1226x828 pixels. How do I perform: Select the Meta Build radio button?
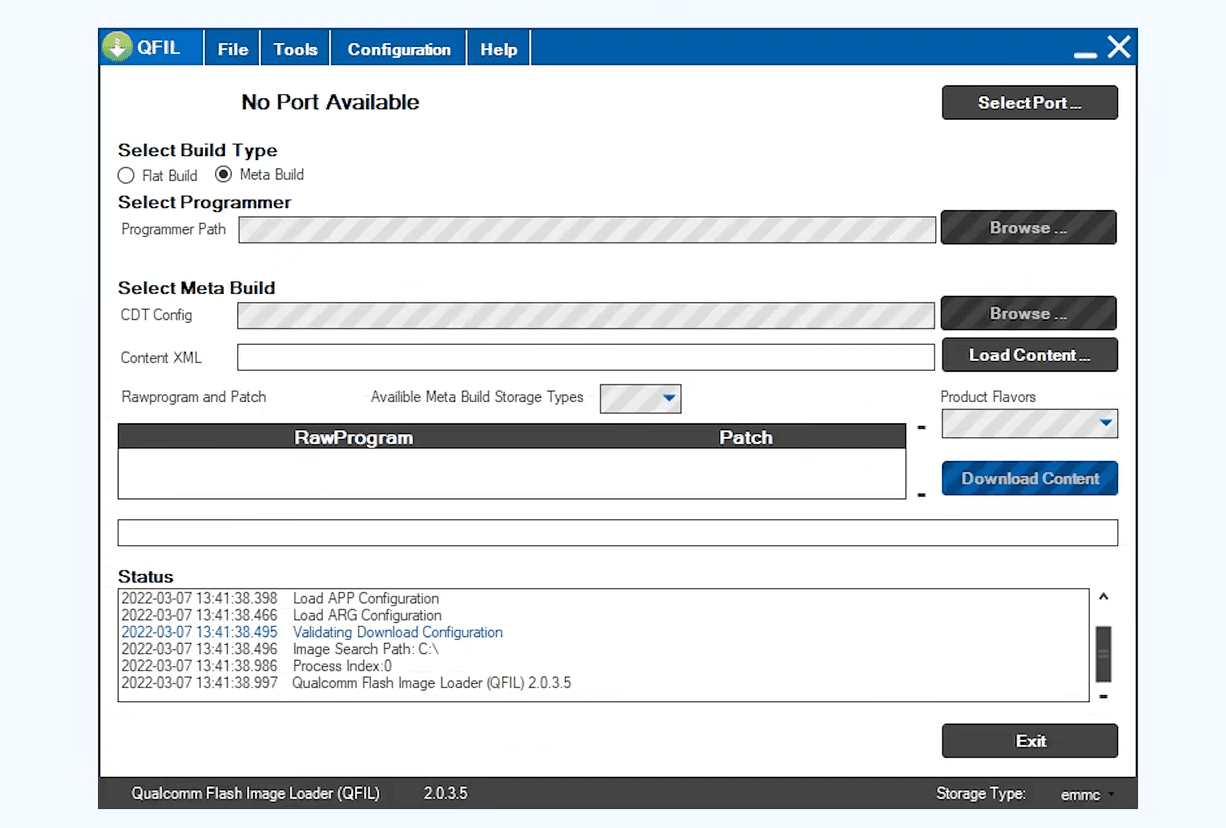click(x=224, y=175)
